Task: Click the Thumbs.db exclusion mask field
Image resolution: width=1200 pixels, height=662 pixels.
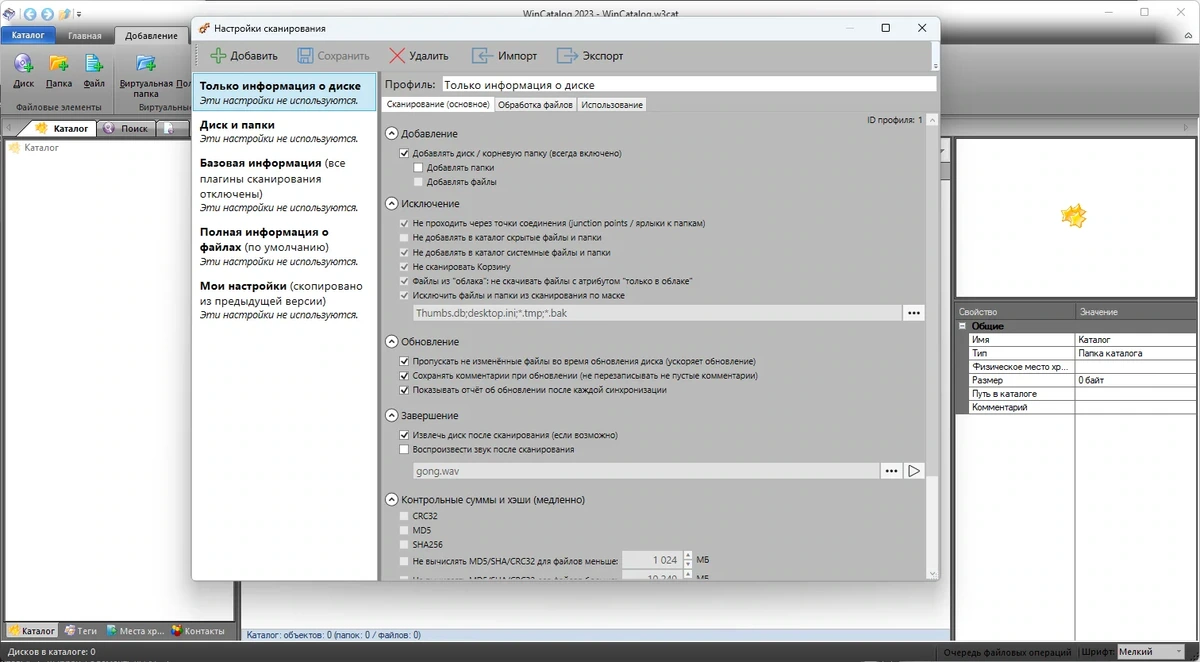Action: pos(657,313)
